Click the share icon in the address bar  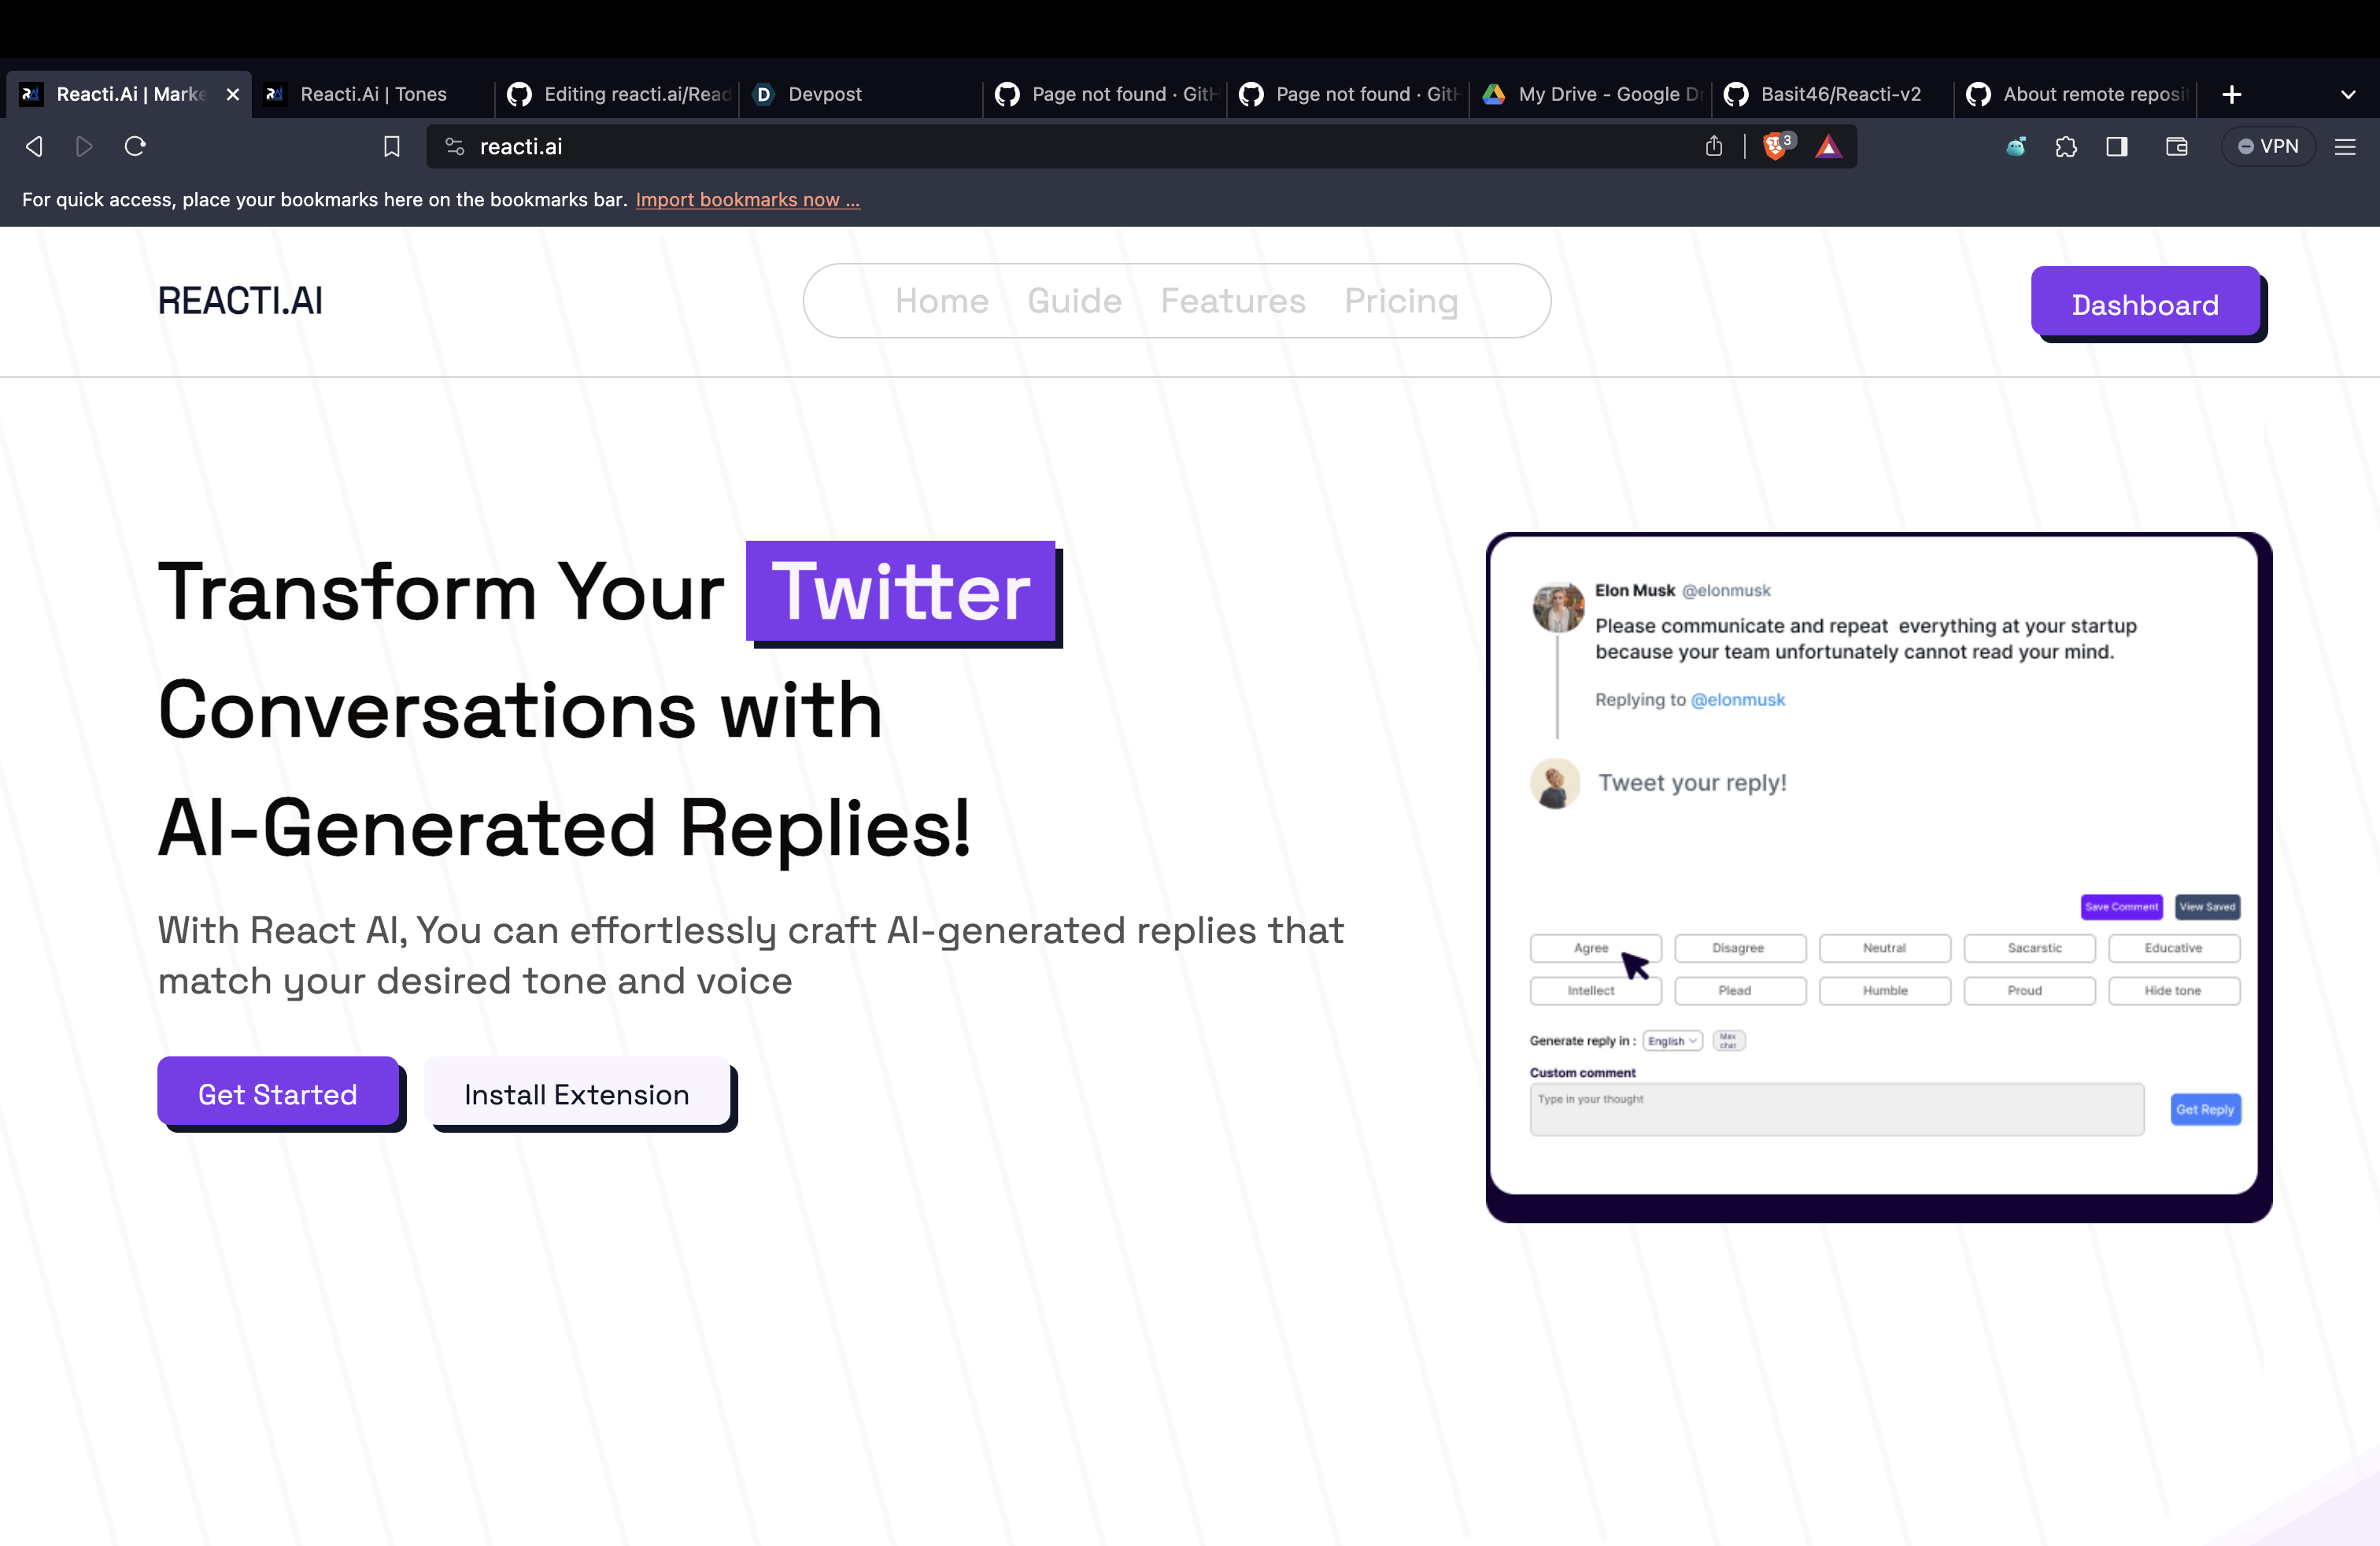1714,147
